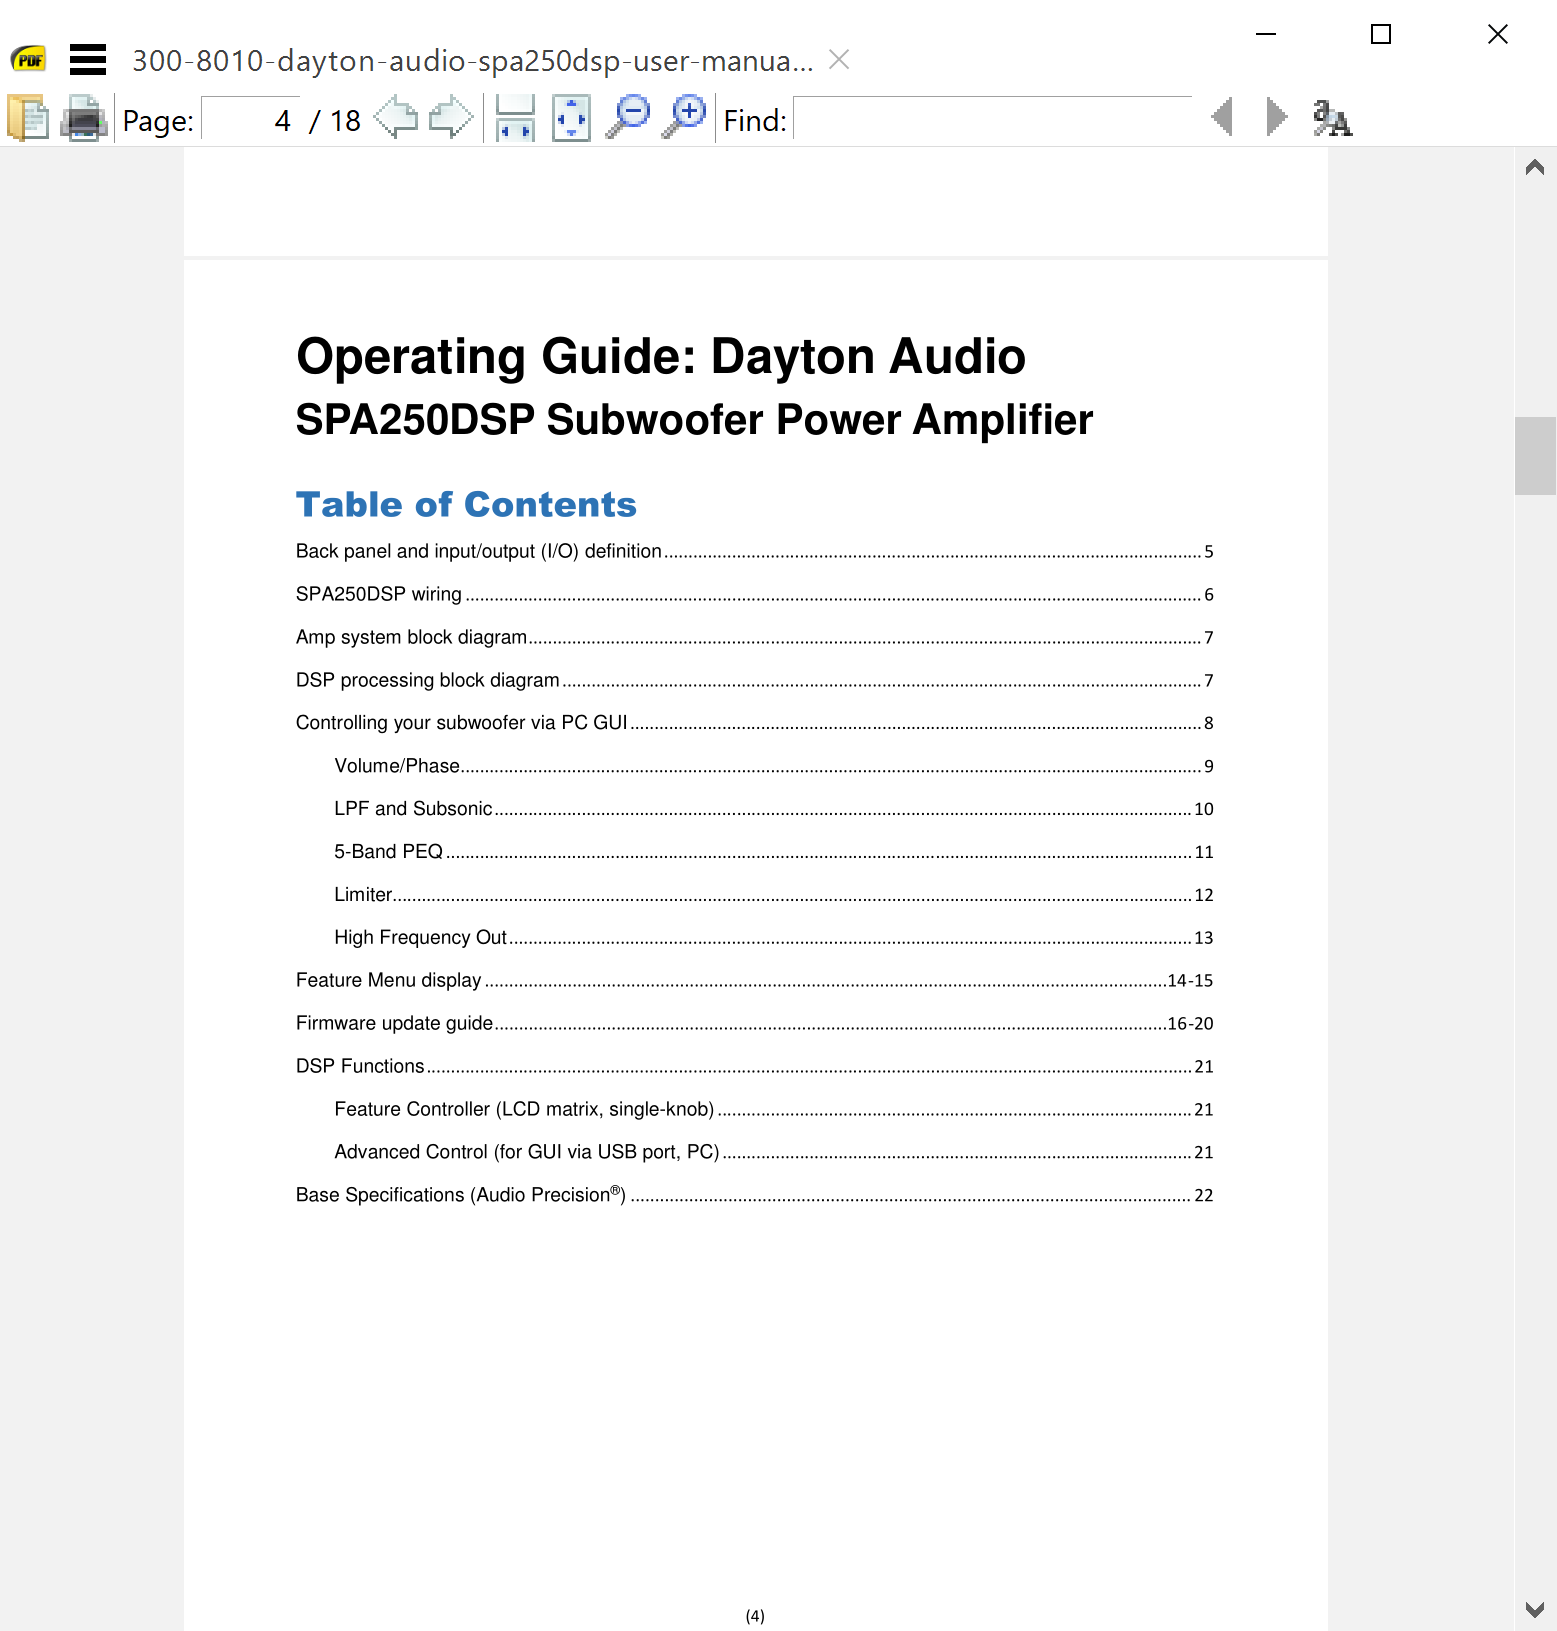The height and width of the screenshot is (1631, 1557).
Task: Maximize the PDF viewer window
Action: [x=1381, y=34]
